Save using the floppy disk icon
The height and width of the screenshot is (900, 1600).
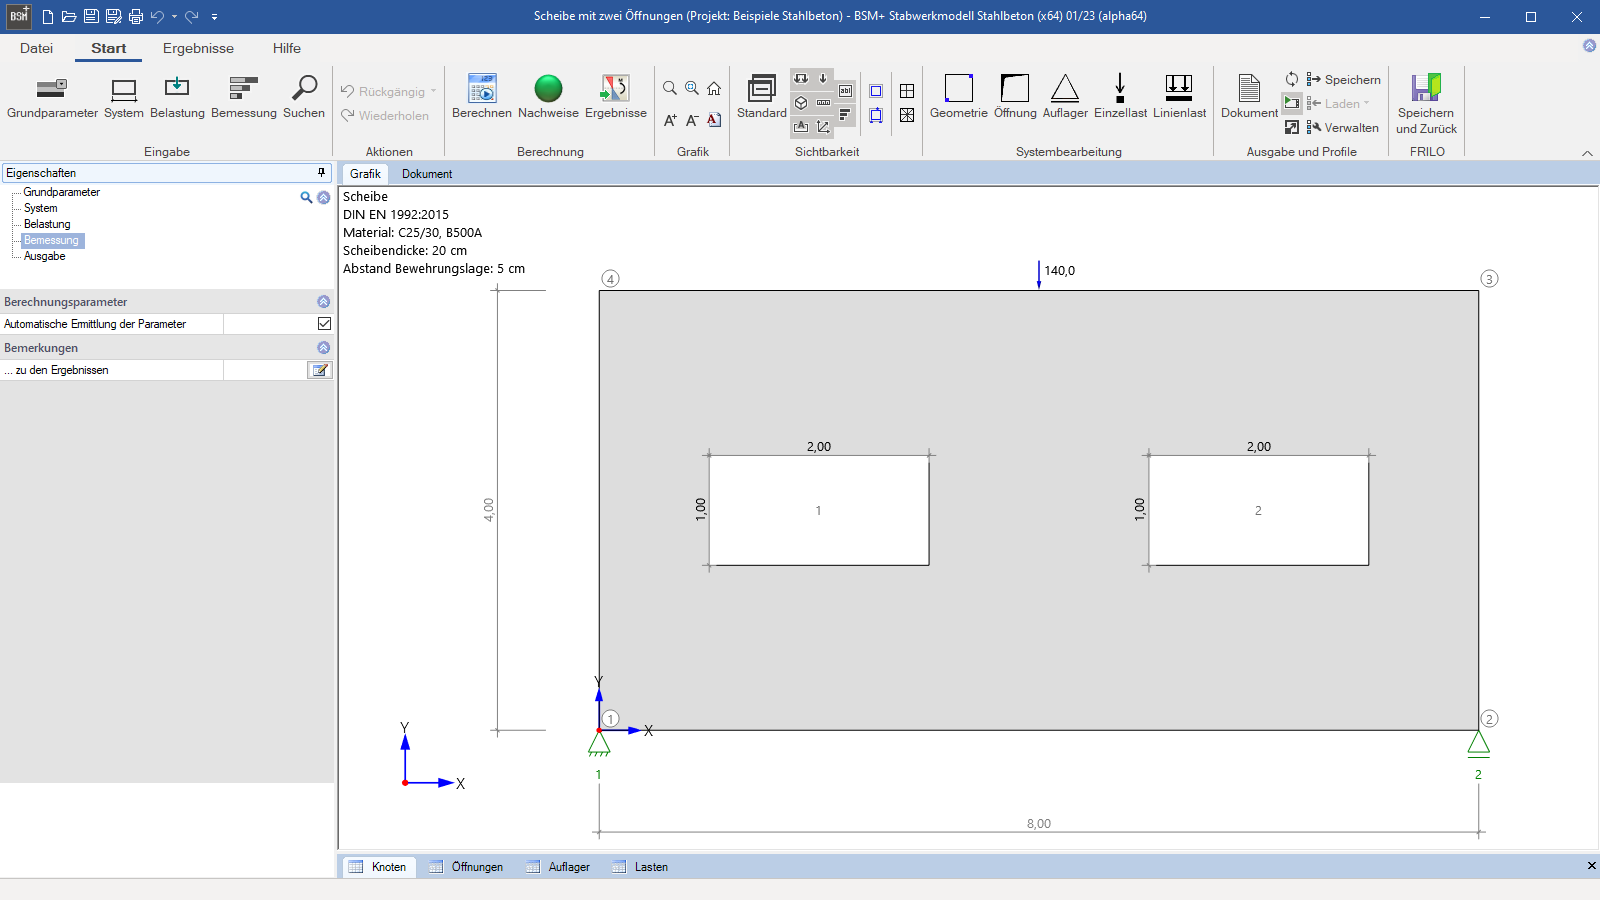click(x=91, y=16)
